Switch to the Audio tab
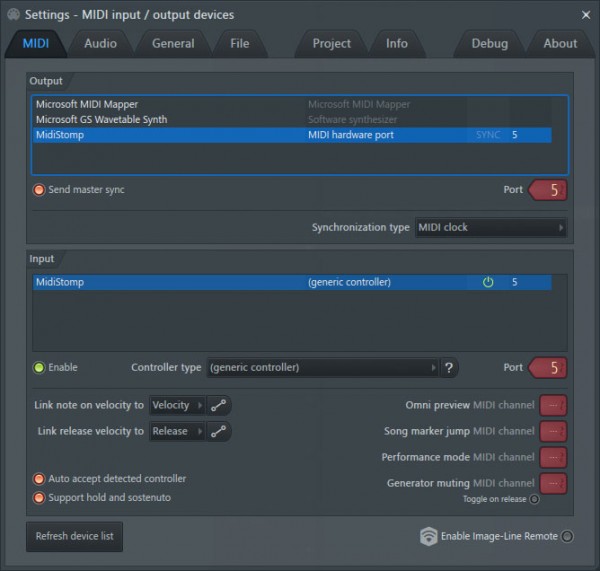Screen dimensions: 600x571 pos(100,43)
